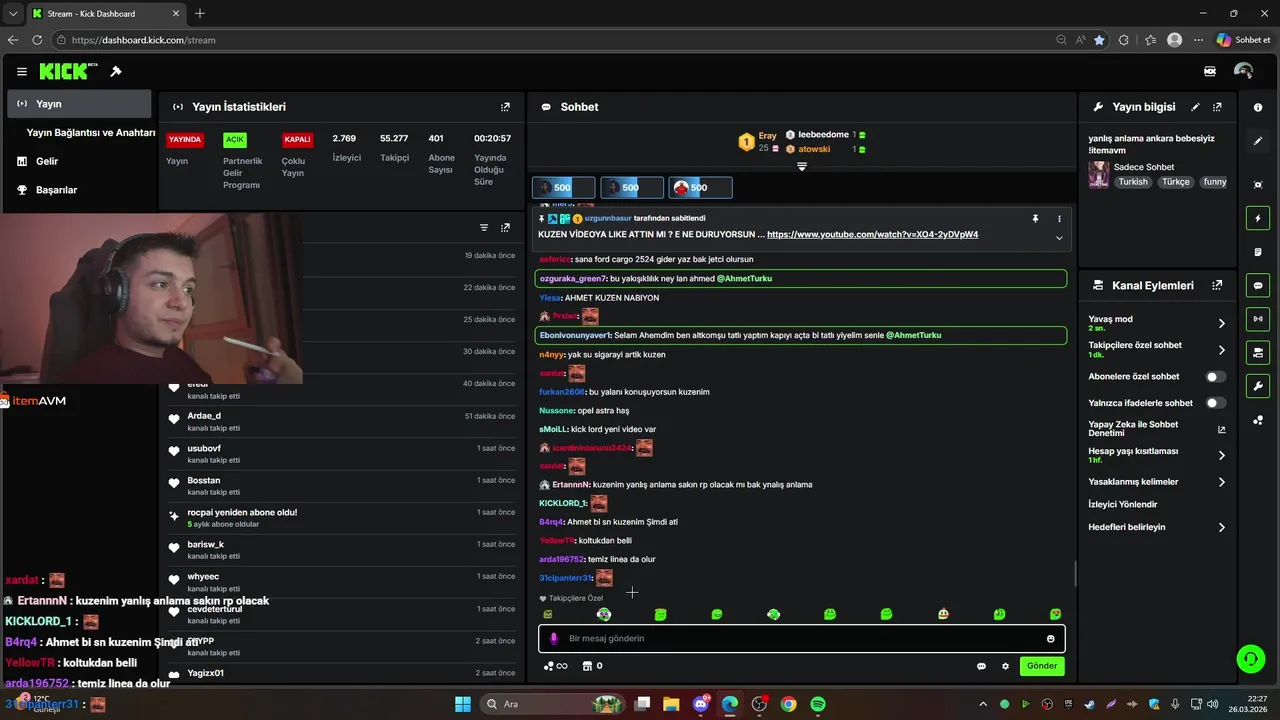Viewport: 1280px width, 720px height.
Task: Open the Windows Start menu
Action: [463, 704]
